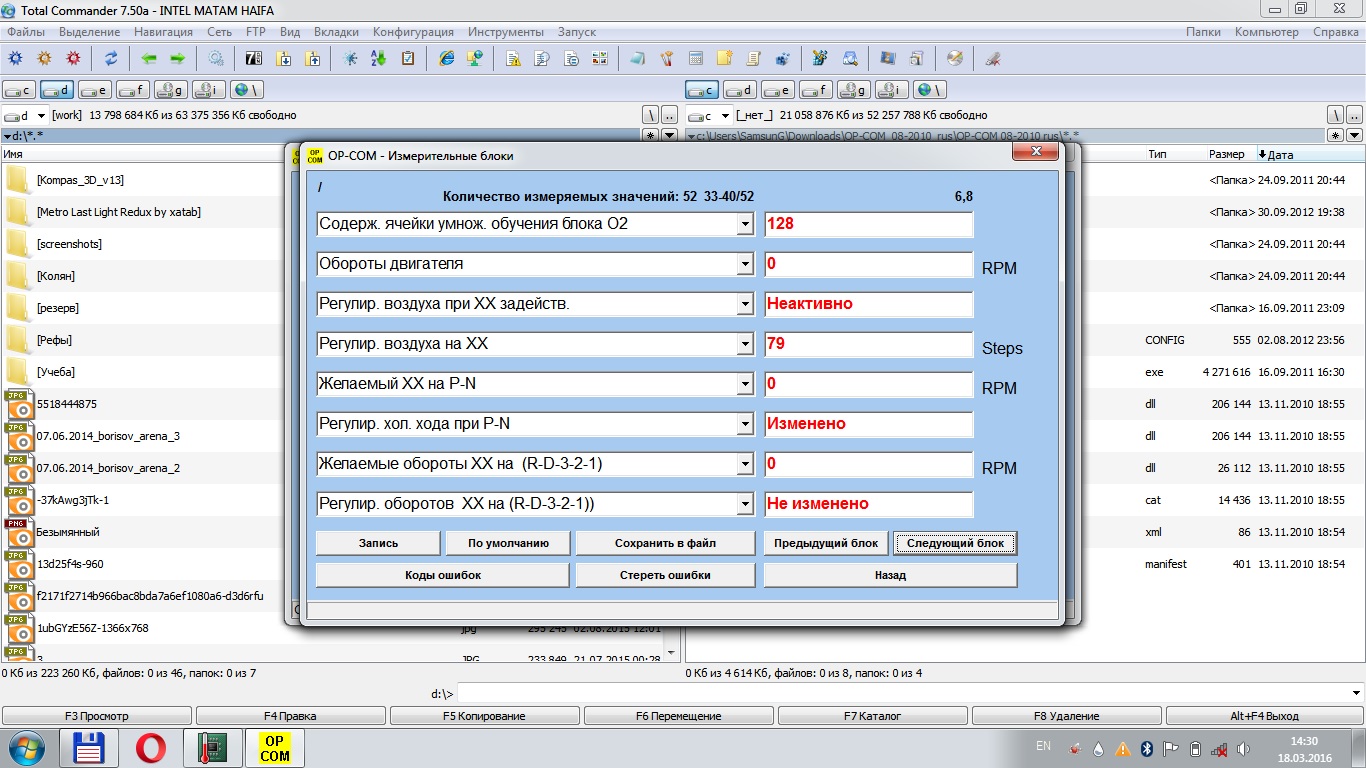Select drive e in right panel drive bar
Screen dimensions: 1366x768
coord(778,90)
